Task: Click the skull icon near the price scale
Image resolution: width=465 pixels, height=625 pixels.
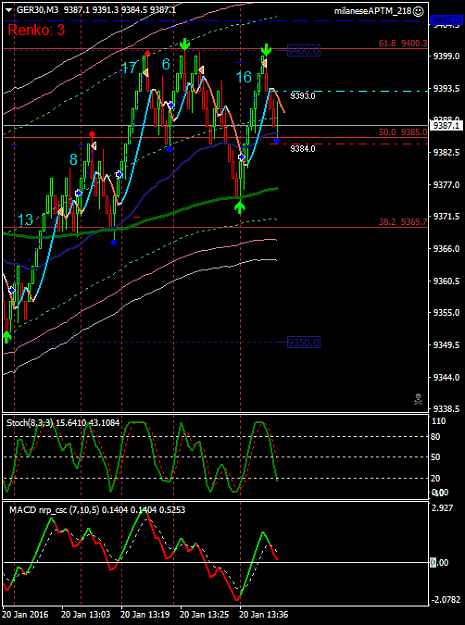Action: pyautogui.click(x=418, y=399)
